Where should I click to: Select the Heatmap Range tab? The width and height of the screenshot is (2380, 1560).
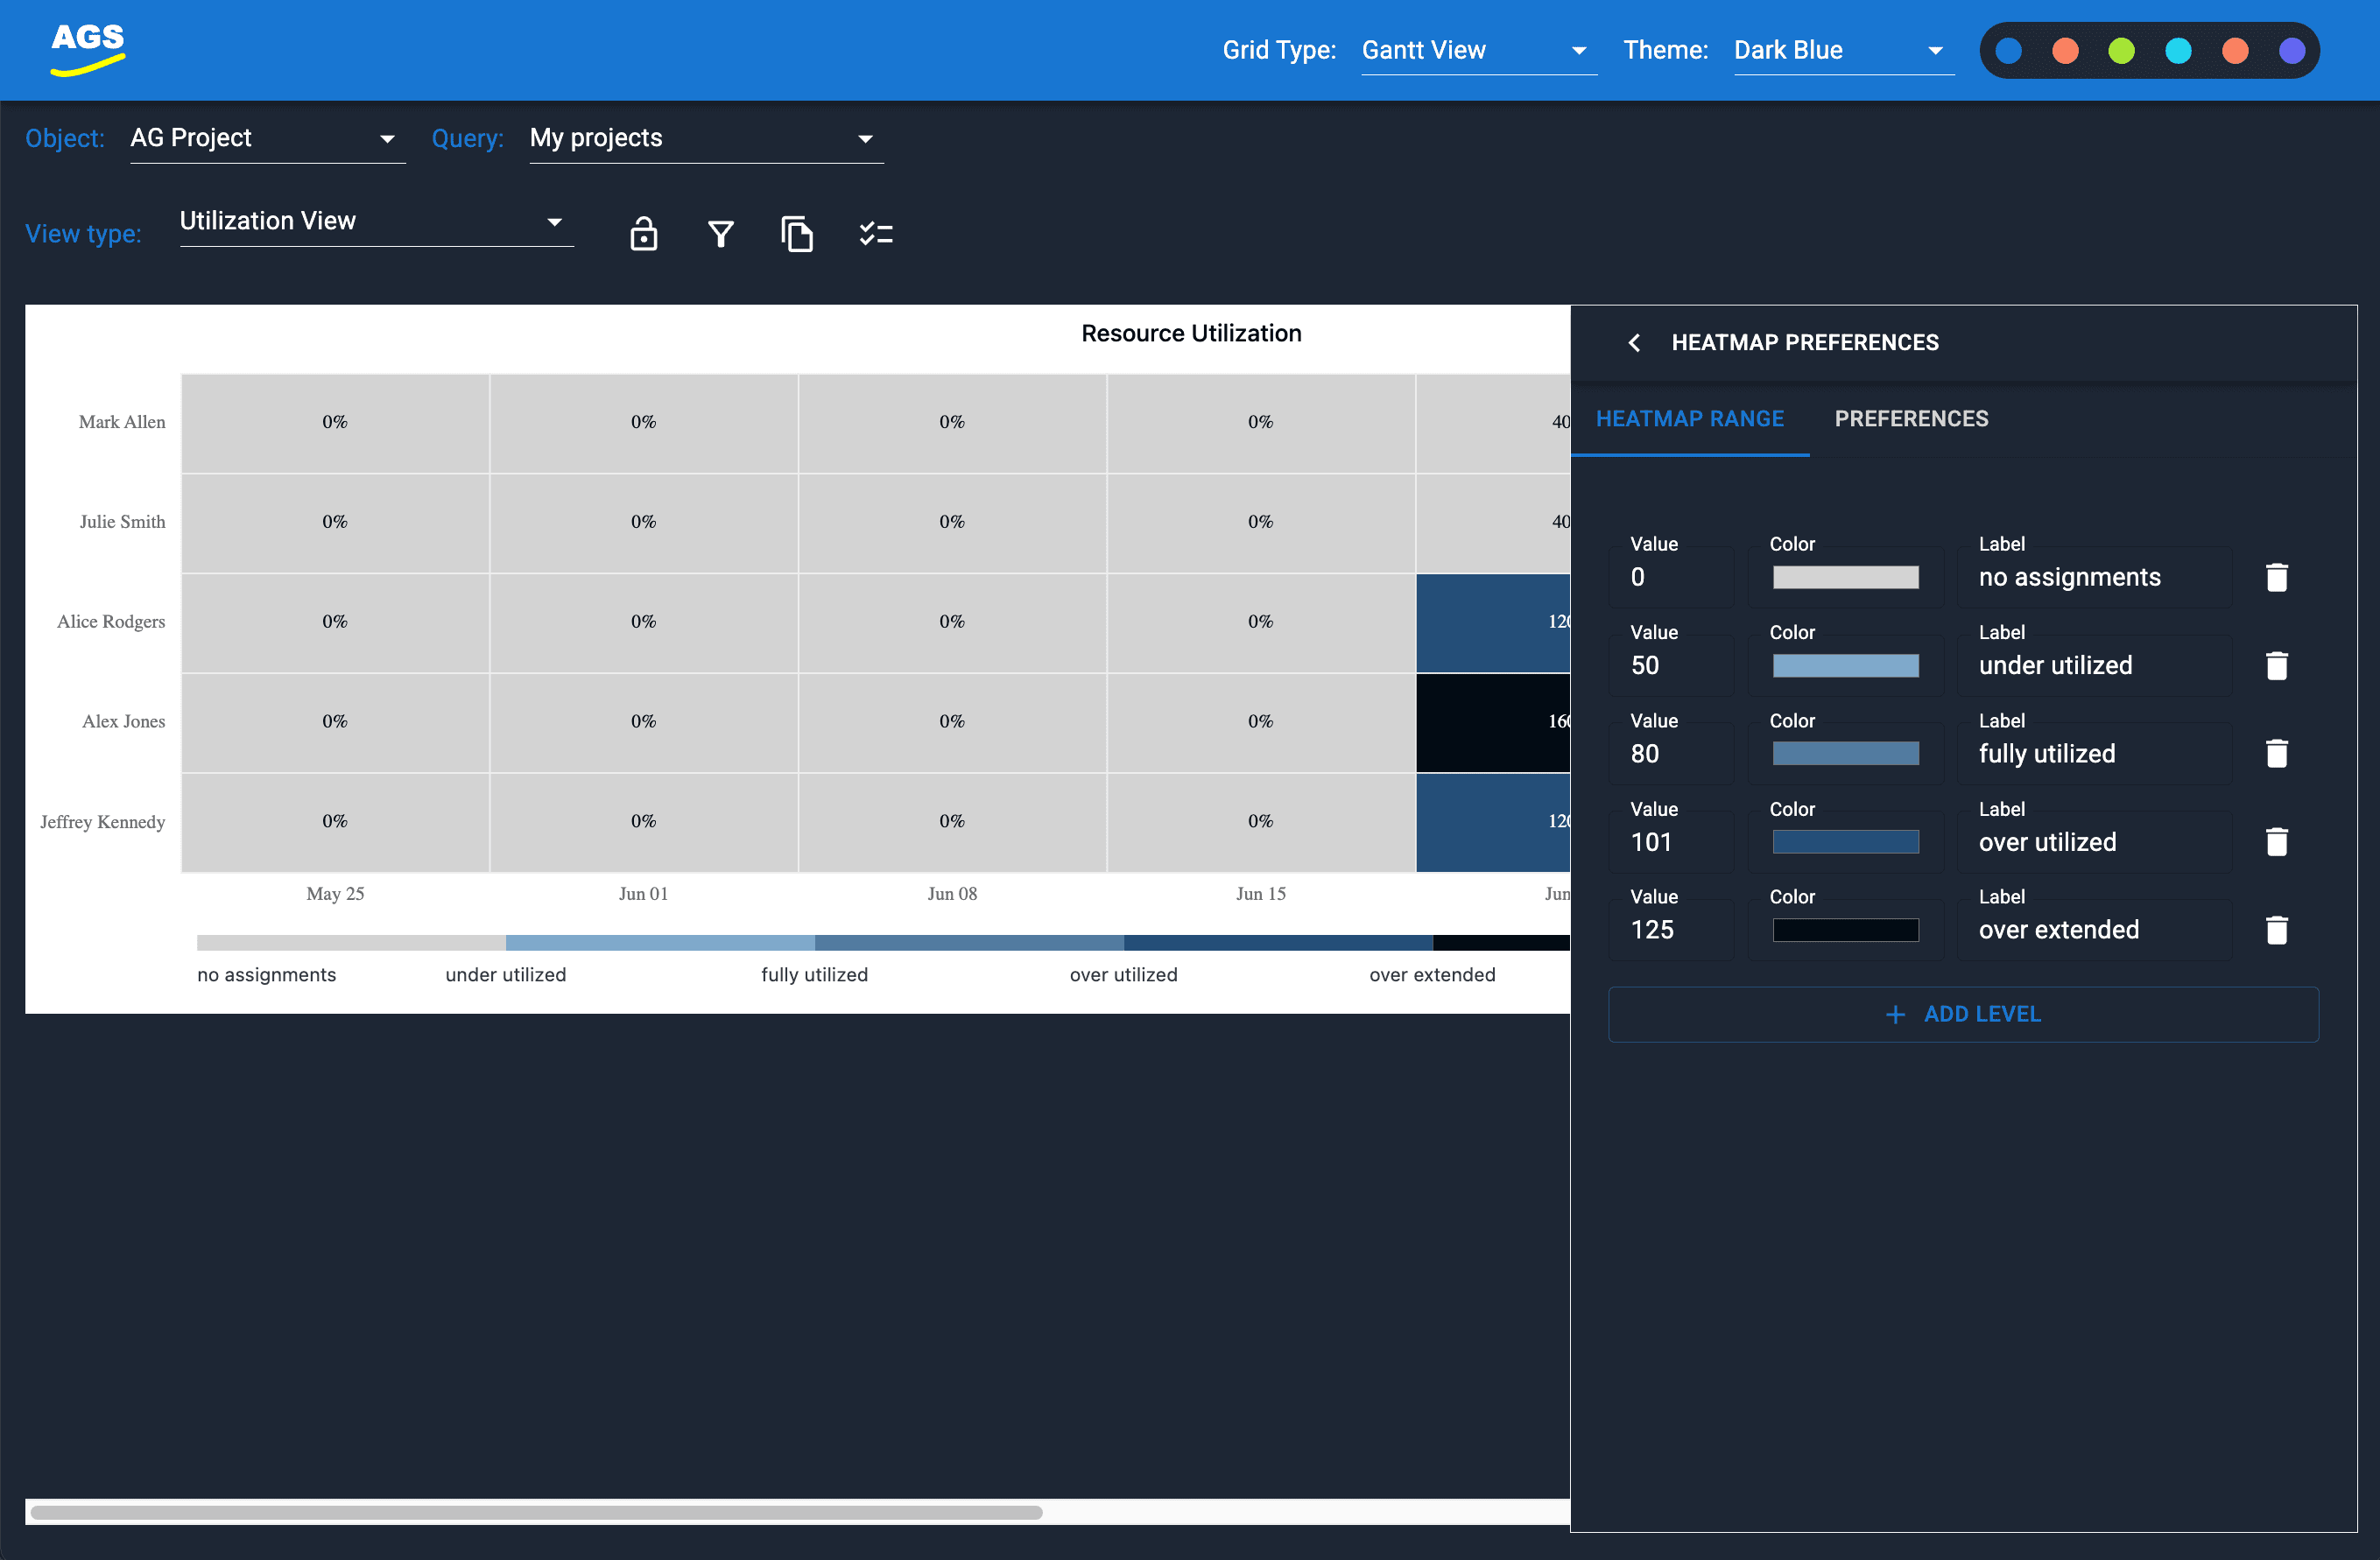(1689, 419)
